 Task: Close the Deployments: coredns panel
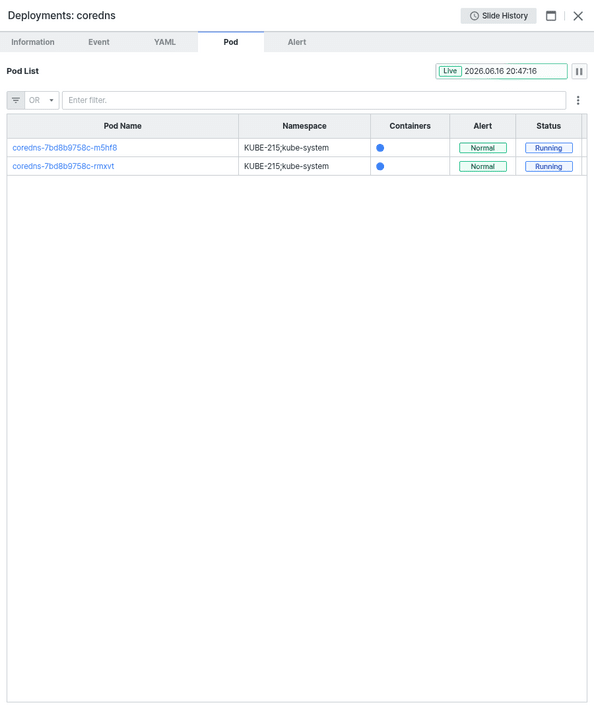pyautogui.click(x=578, y=16)
